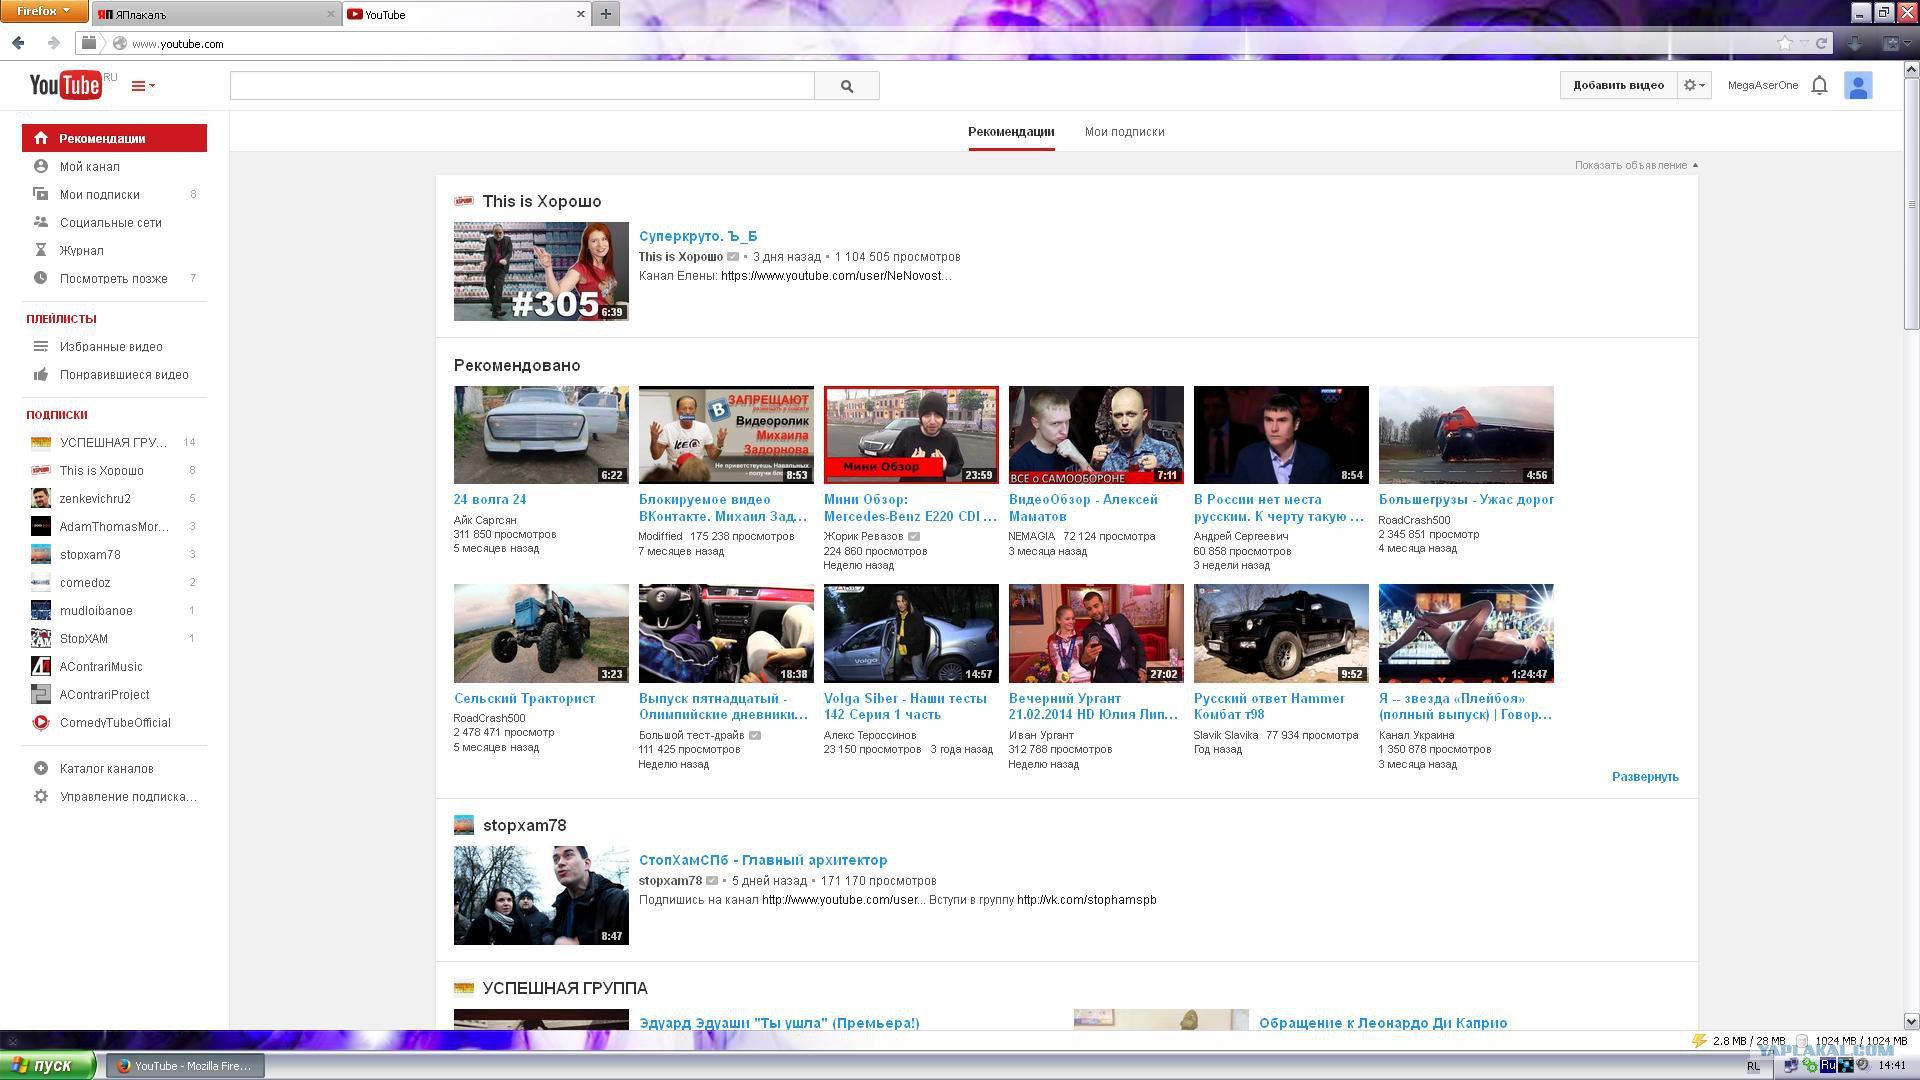The image size is (1920, 1080).
Task: Open the guide menu next to the logo
Action: coord(143,86)
